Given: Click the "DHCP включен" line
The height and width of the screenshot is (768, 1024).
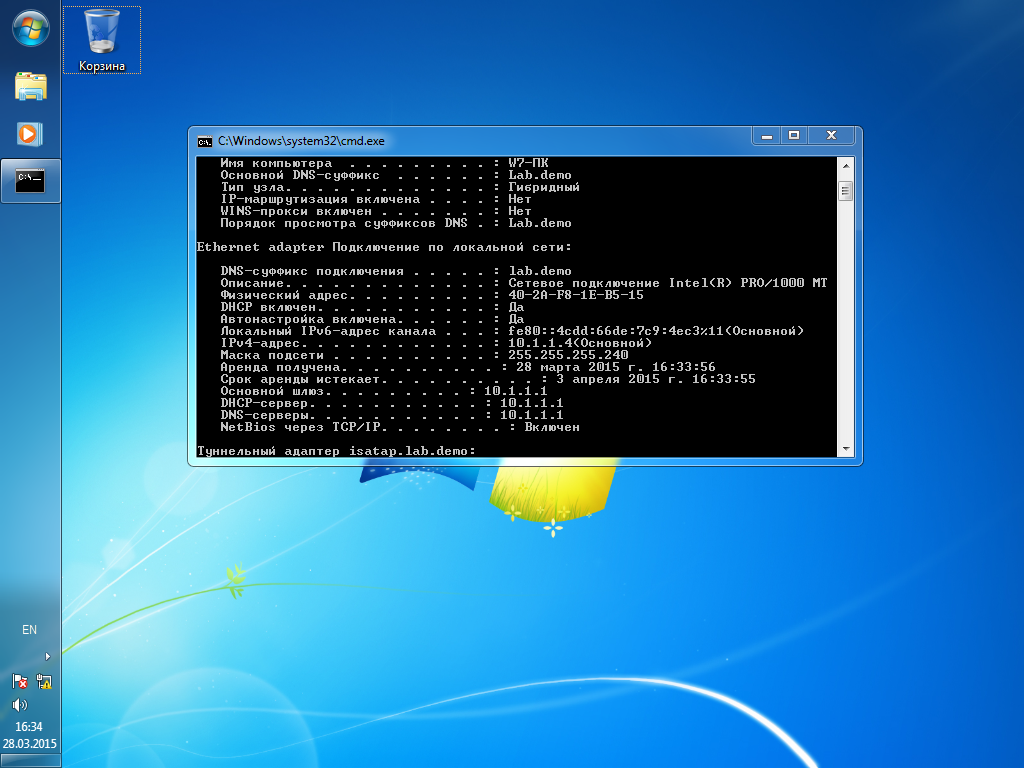Looking at the screenshot, I should (372, 307).
